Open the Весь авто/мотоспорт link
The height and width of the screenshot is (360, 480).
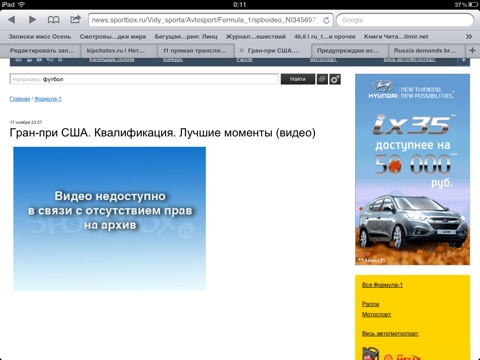[x=390, y=333]
